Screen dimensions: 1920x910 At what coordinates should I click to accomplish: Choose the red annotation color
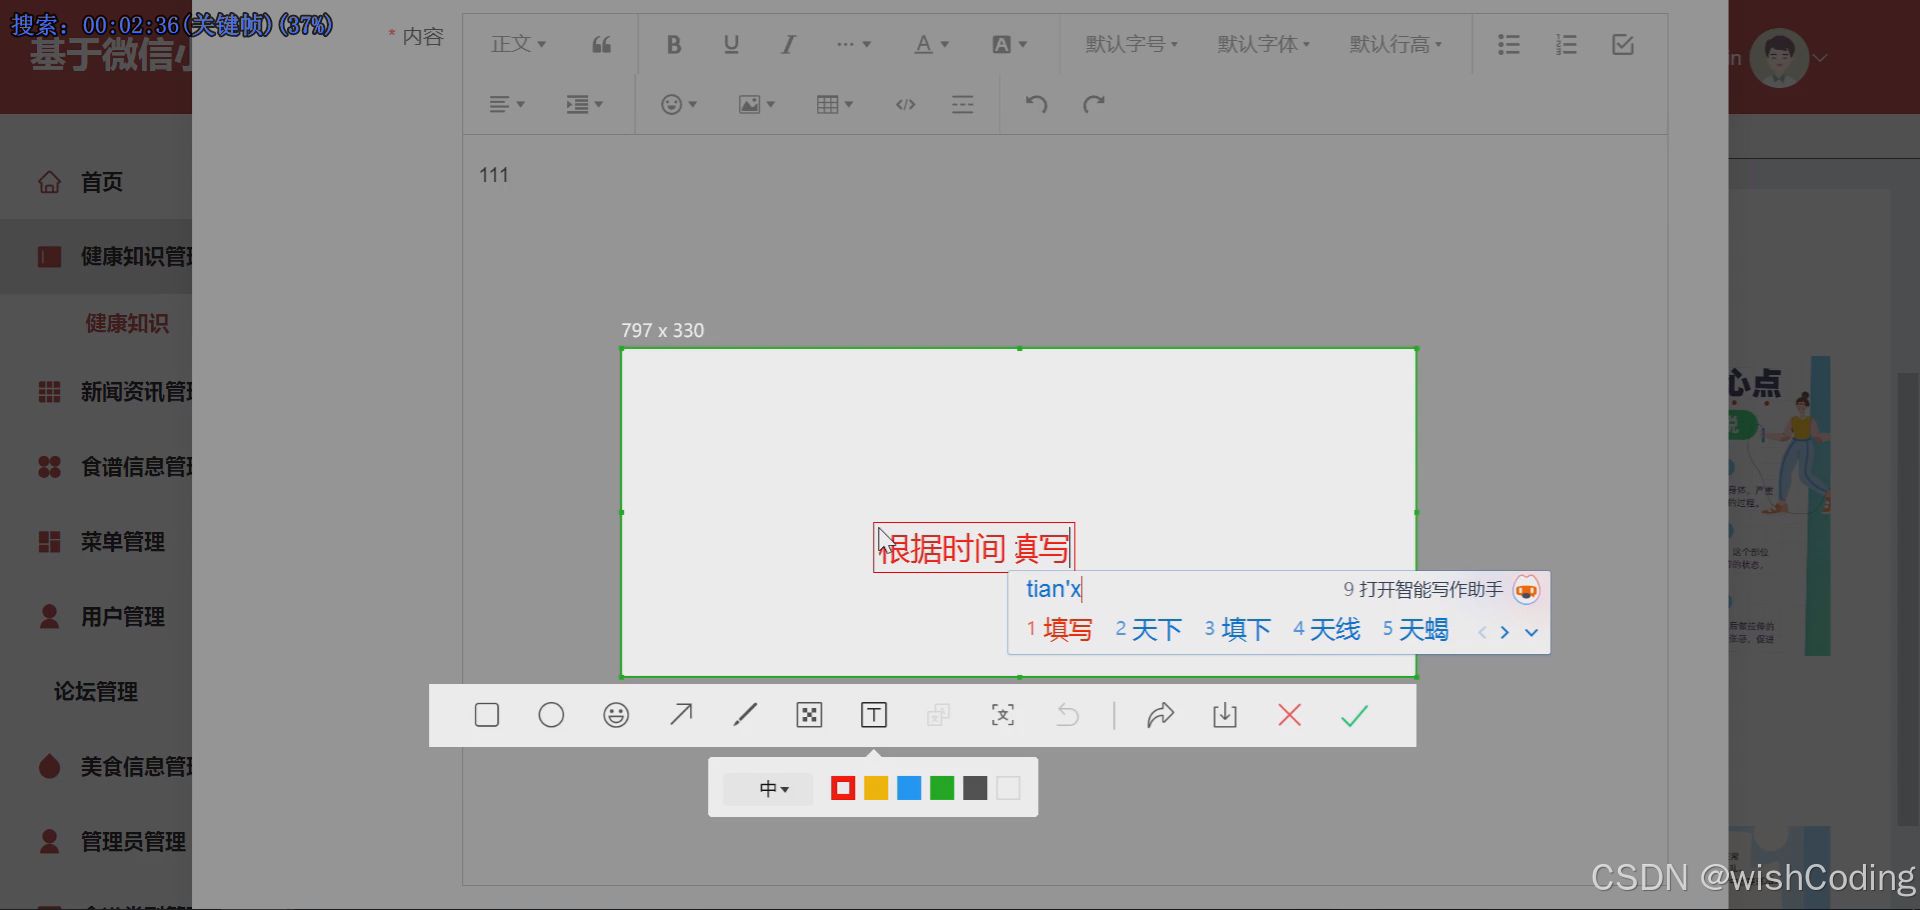[843, 788]
